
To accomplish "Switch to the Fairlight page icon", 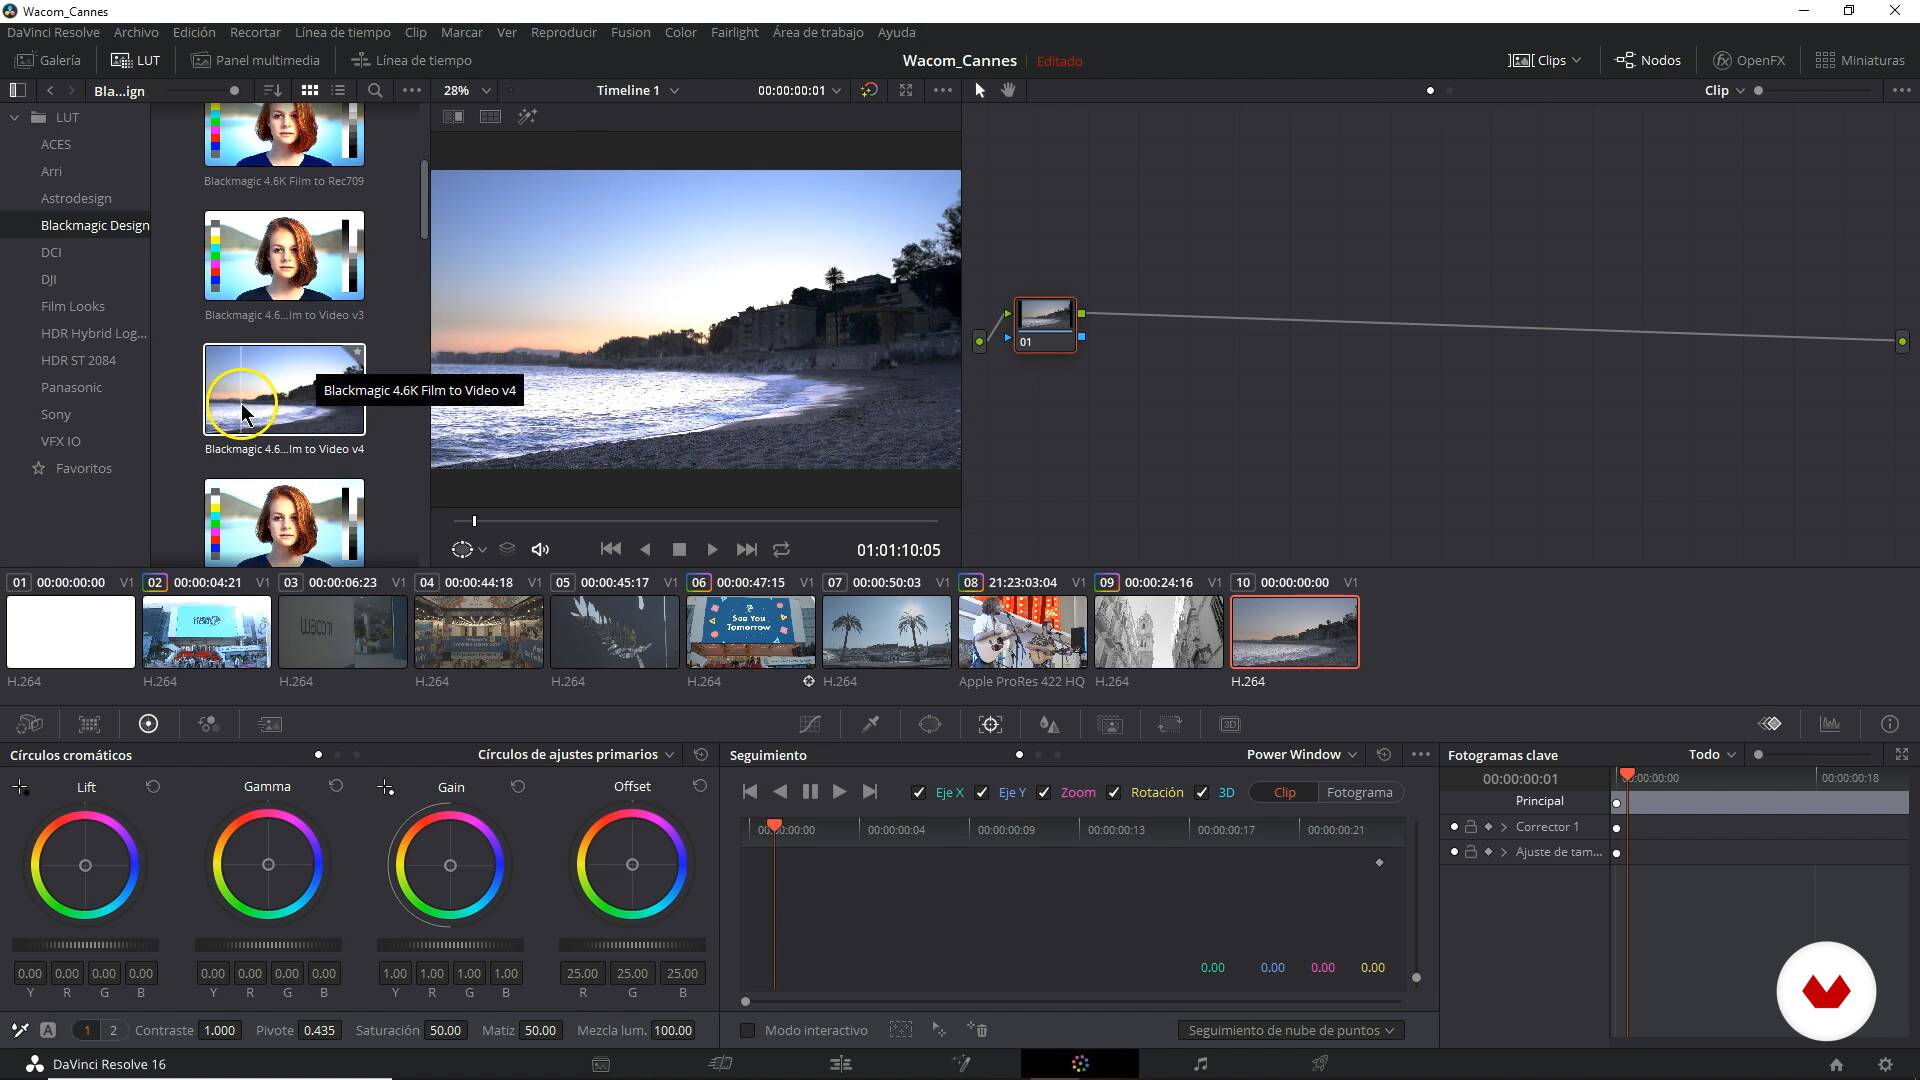I will coord(1200,1064).
